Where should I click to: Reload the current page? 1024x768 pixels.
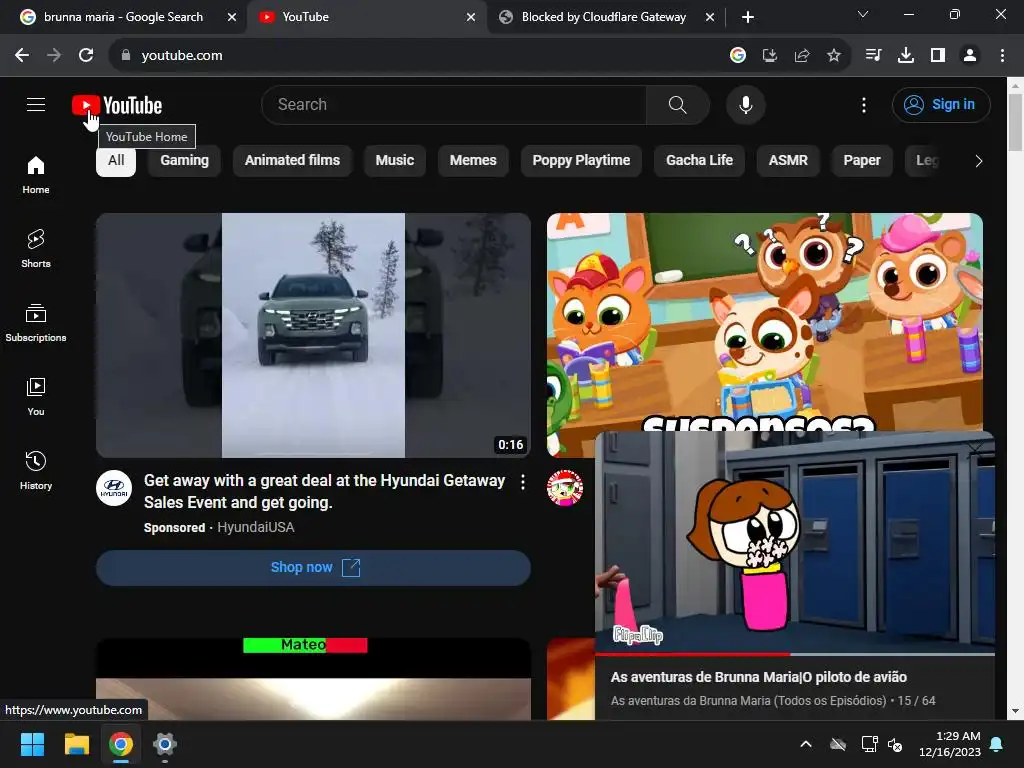[86, 56]
